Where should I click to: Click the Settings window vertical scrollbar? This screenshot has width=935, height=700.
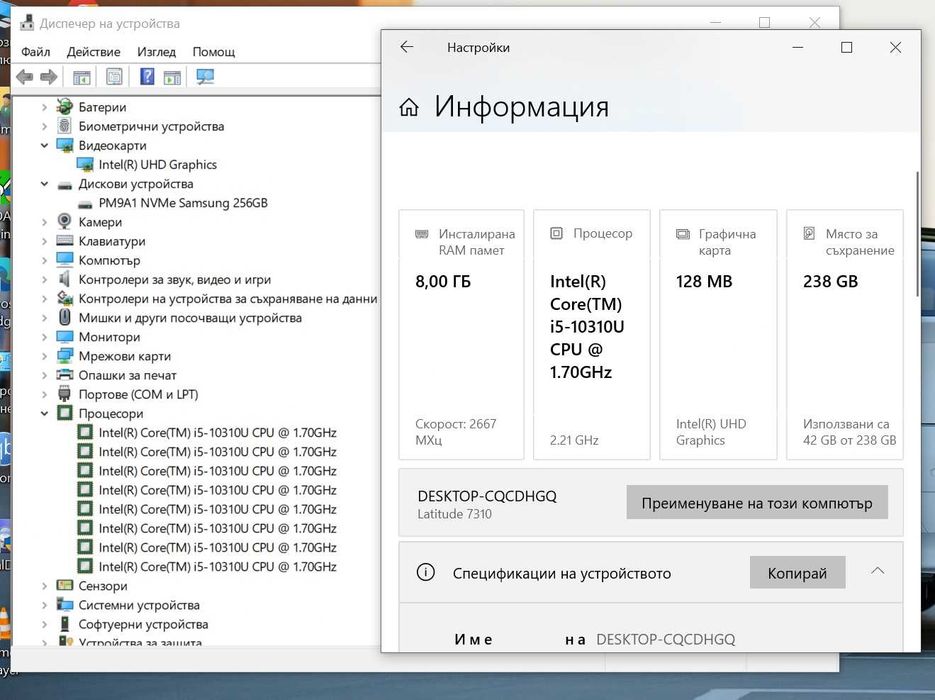(x=917, y=233)
